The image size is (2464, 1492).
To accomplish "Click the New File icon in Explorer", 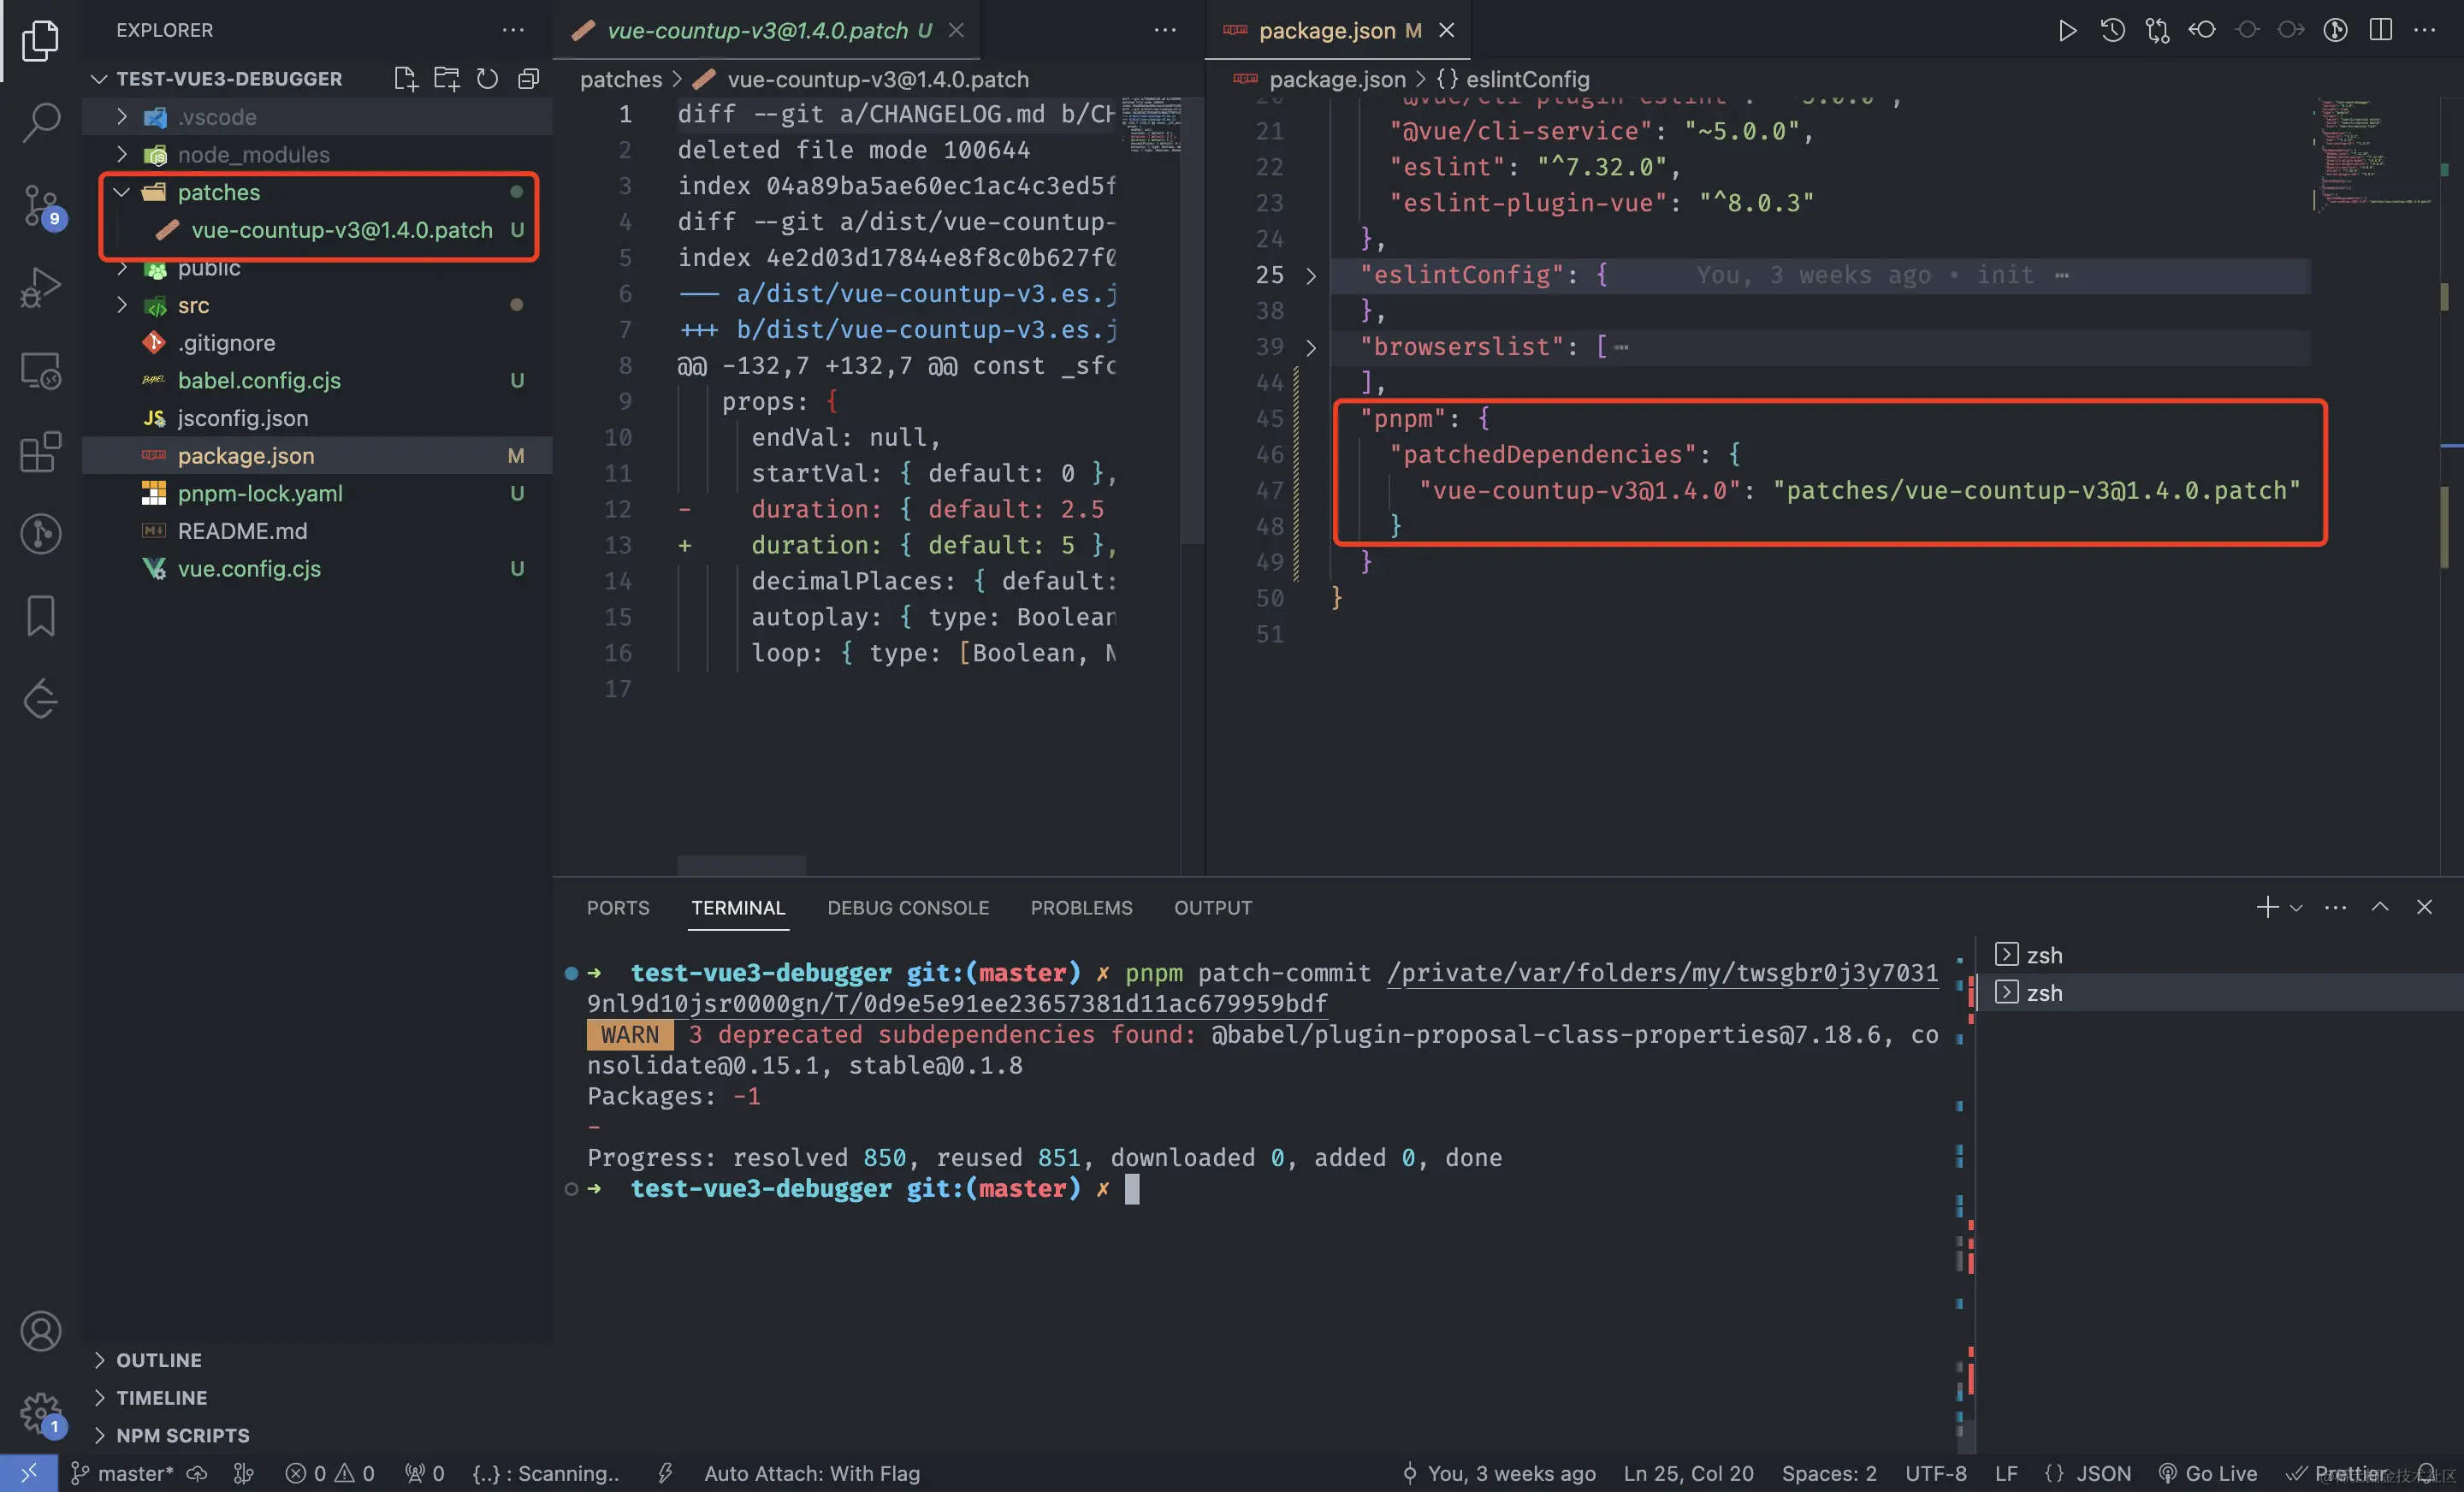I will point(405,78).
